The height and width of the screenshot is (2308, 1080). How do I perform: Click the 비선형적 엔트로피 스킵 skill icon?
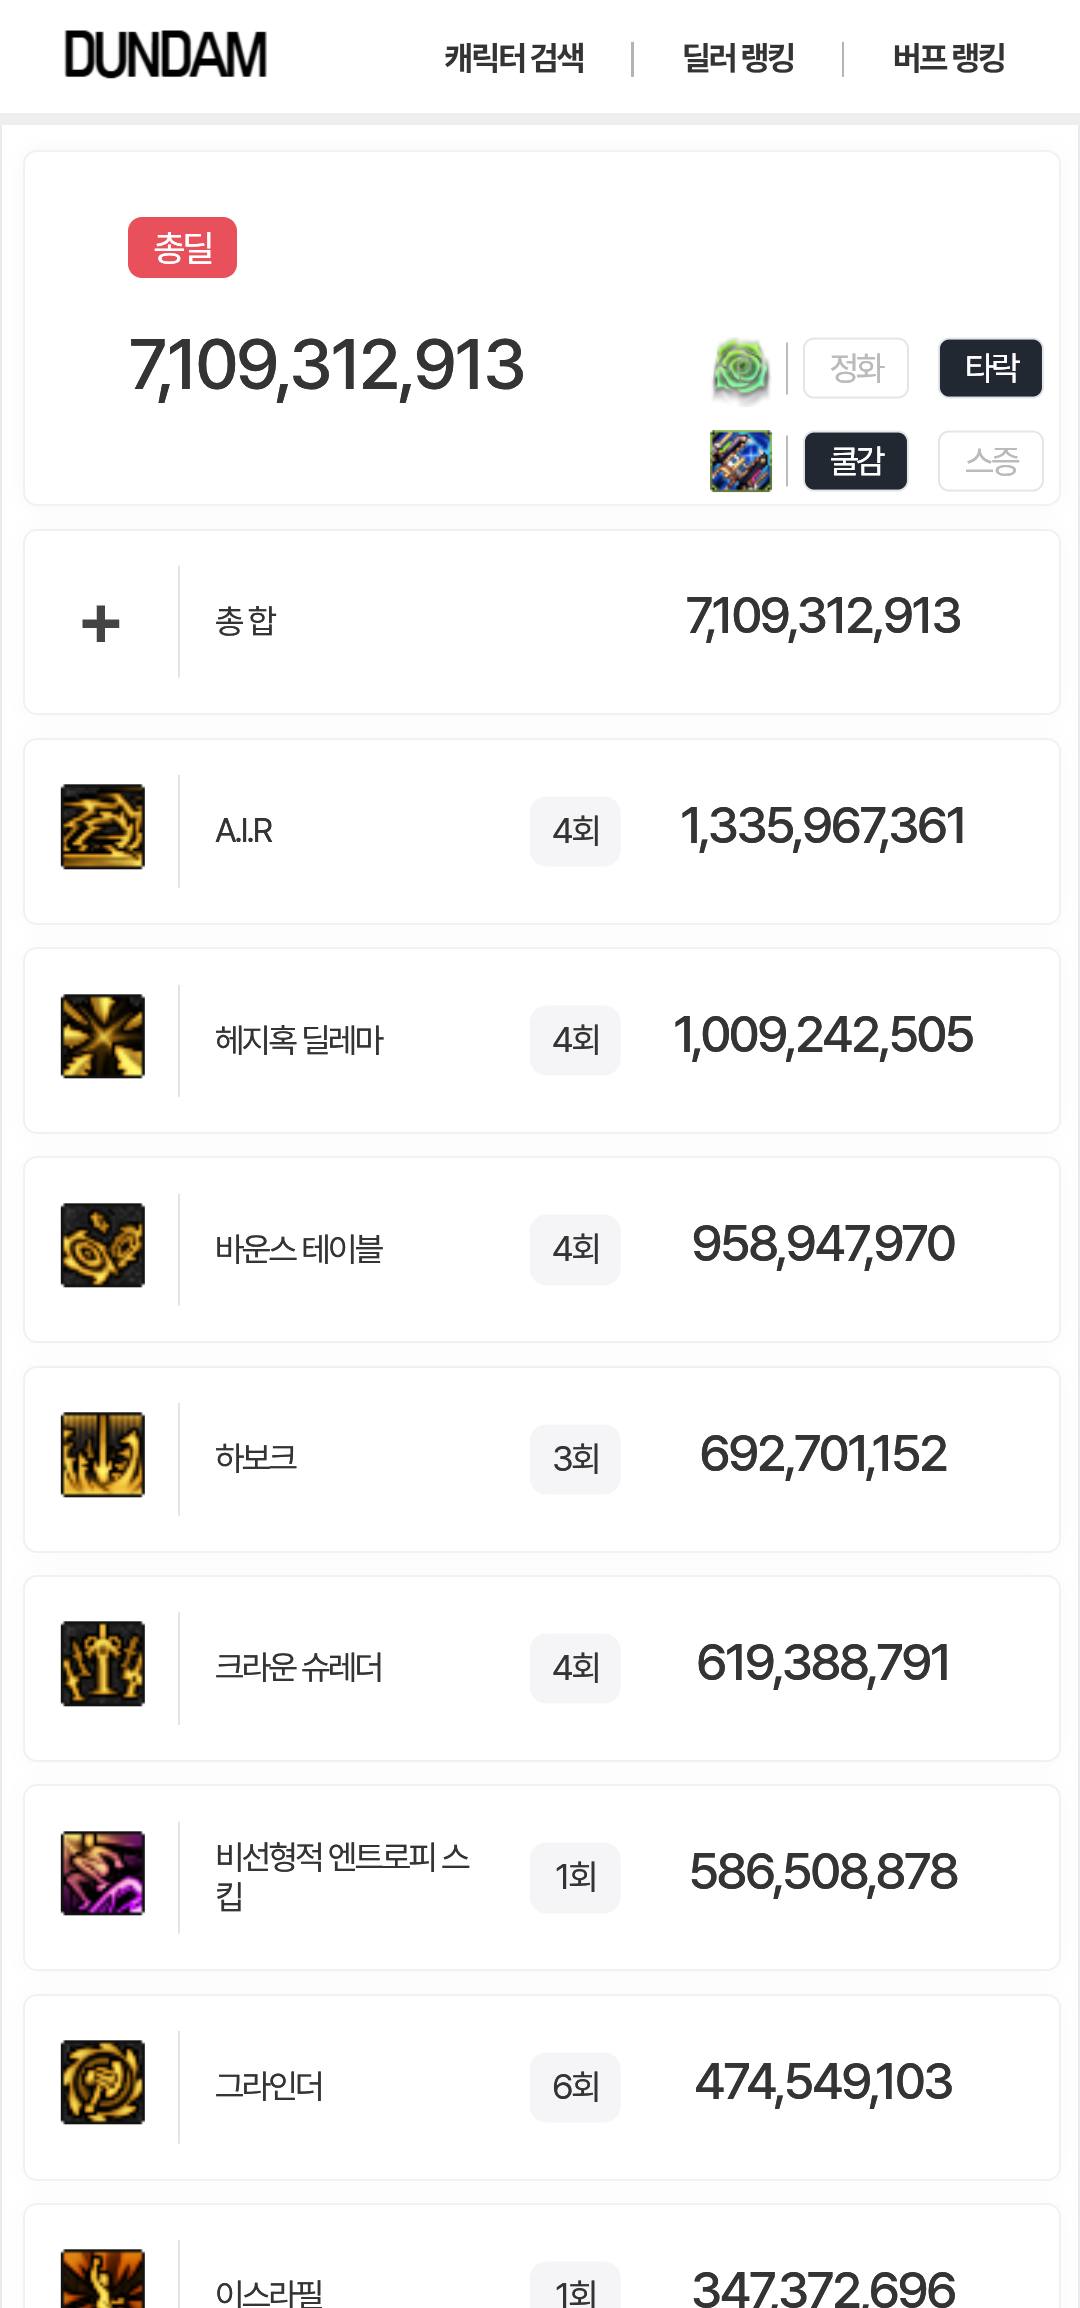pyautogui.click(x=103, y=1873)
